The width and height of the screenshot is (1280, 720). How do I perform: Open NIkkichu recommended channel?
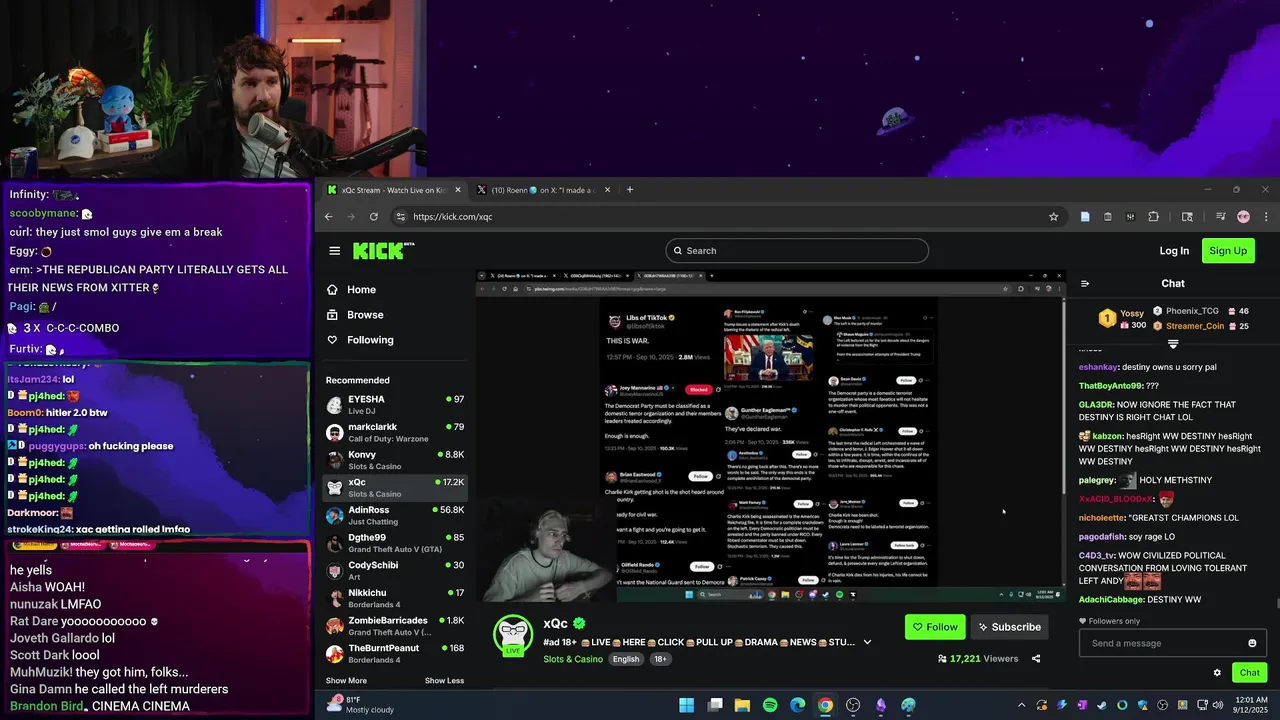(395, 598)
